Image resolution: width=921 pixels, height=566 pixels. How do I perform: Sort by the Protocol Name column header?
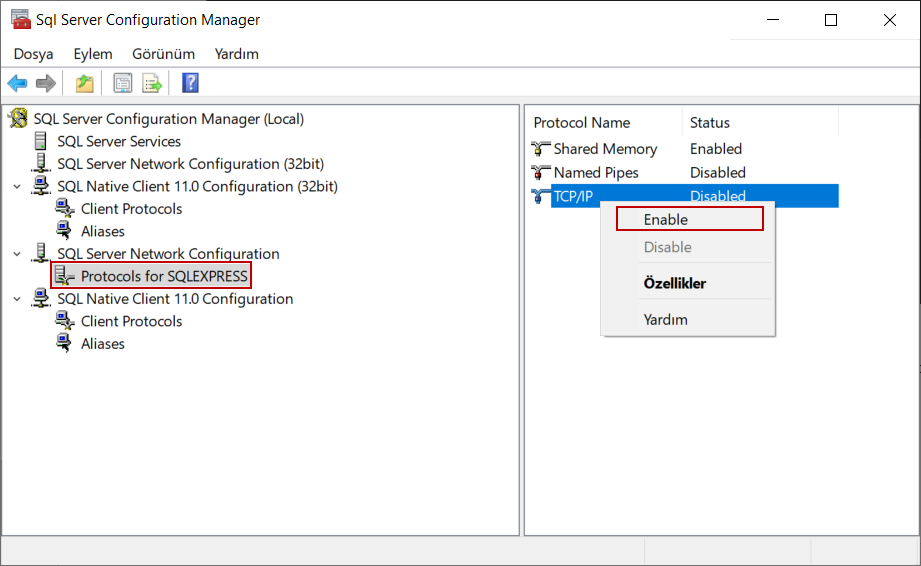[582, 123]
